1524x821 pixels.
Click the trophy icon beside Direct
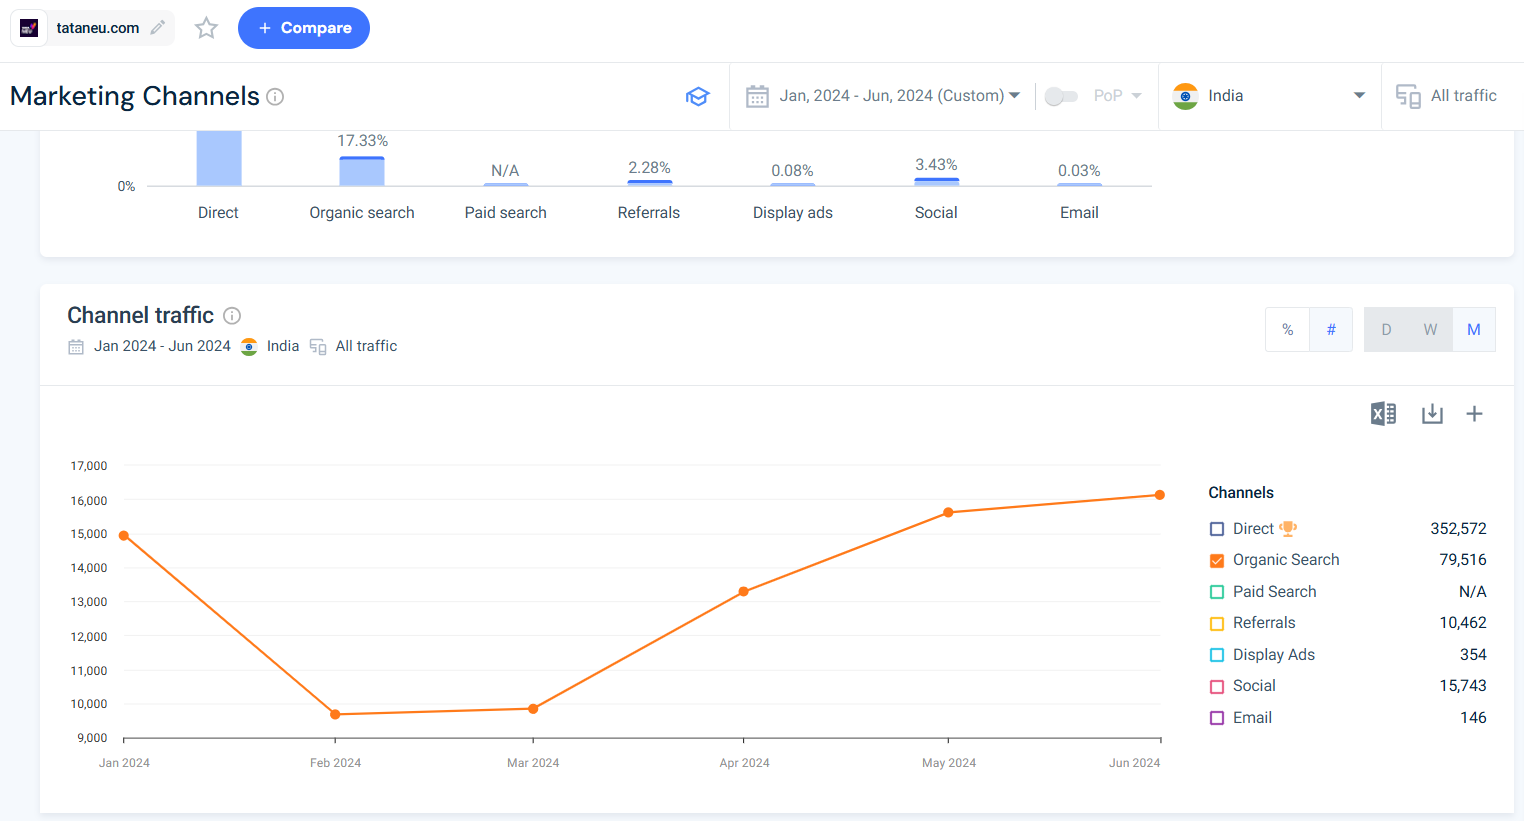pyautogui.click(x=1288, y=528)
